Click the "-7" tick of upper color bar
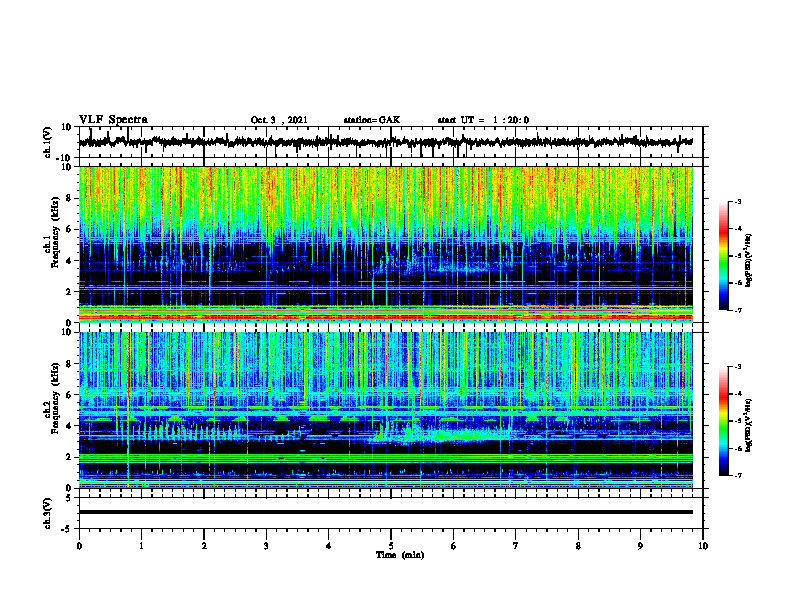Image resolution: width=792 pixels, height=612 pixels. click(x=738, y=310)
